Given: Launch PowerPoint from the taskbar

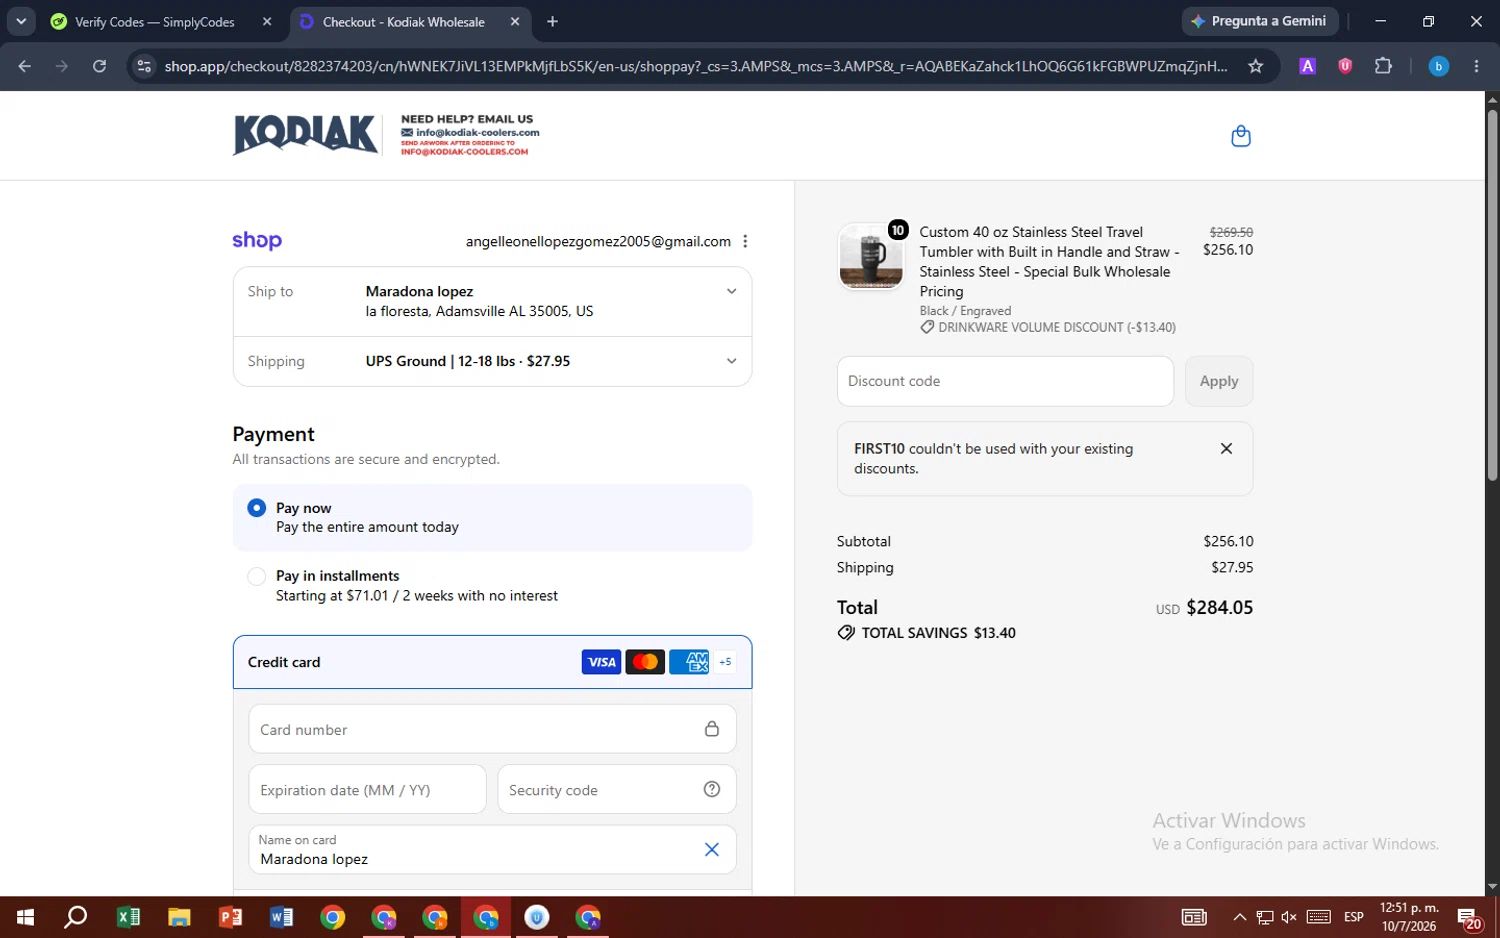Looking at the screenshot, I should click(x=230, y=917).
